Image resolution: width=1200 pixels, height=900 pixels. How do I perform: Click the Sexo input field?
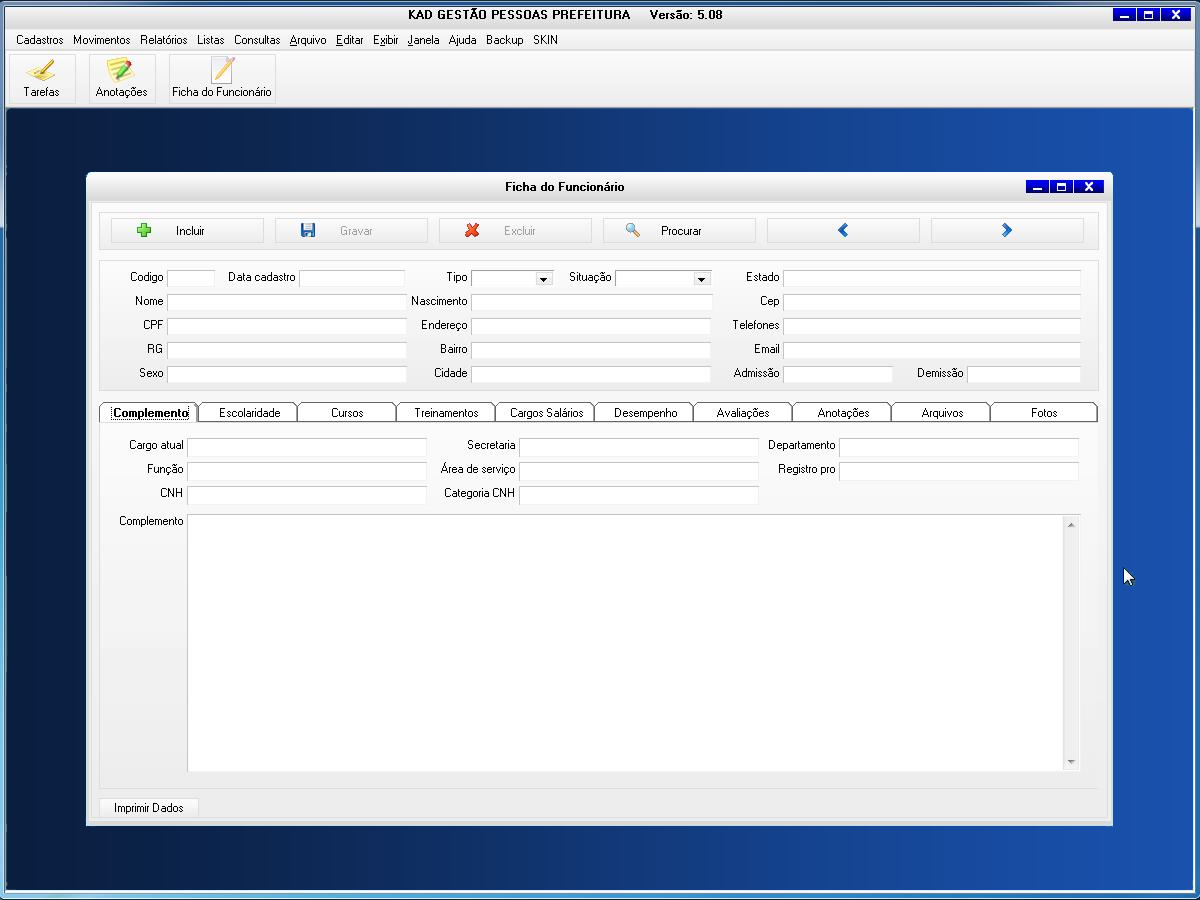tap(287, 374)
